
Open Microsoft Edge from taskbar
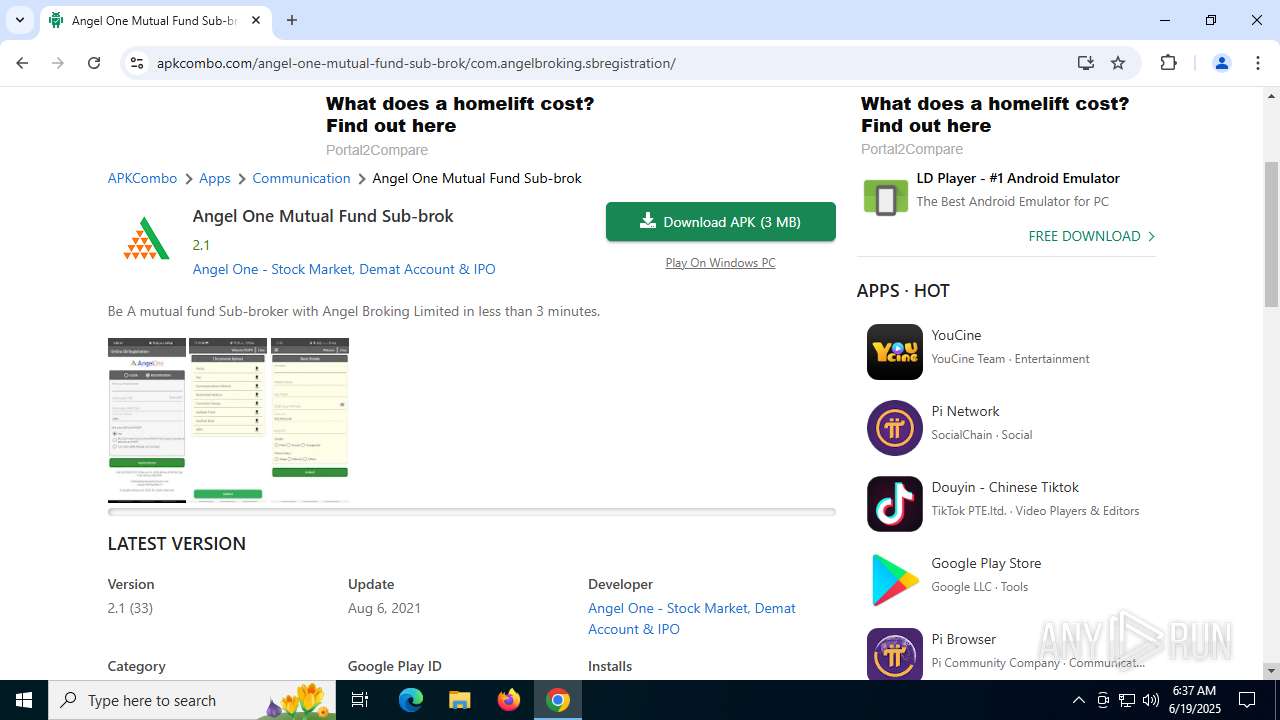click(x=411, y=700)
